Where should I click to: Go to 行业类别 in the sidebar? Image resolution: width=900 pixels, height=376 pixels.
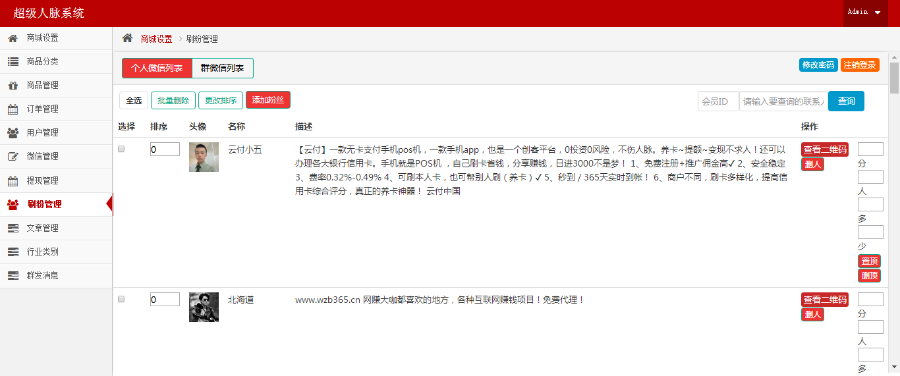(x=56, y=252)
